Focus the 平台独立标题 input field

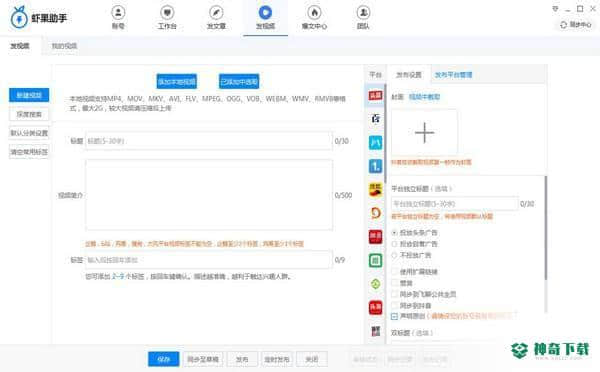[x=455, y=204]
